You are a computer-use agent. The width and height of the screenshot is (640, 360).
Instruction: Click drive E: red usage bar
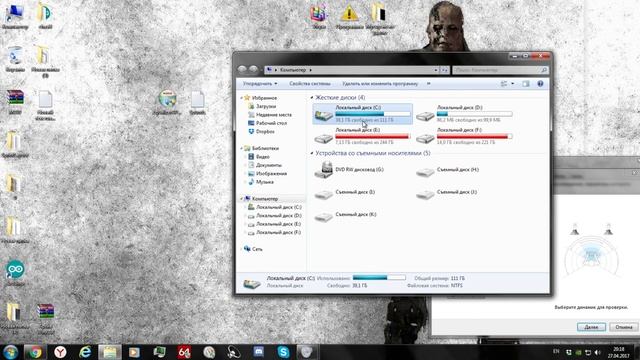[x=373, y=137]
